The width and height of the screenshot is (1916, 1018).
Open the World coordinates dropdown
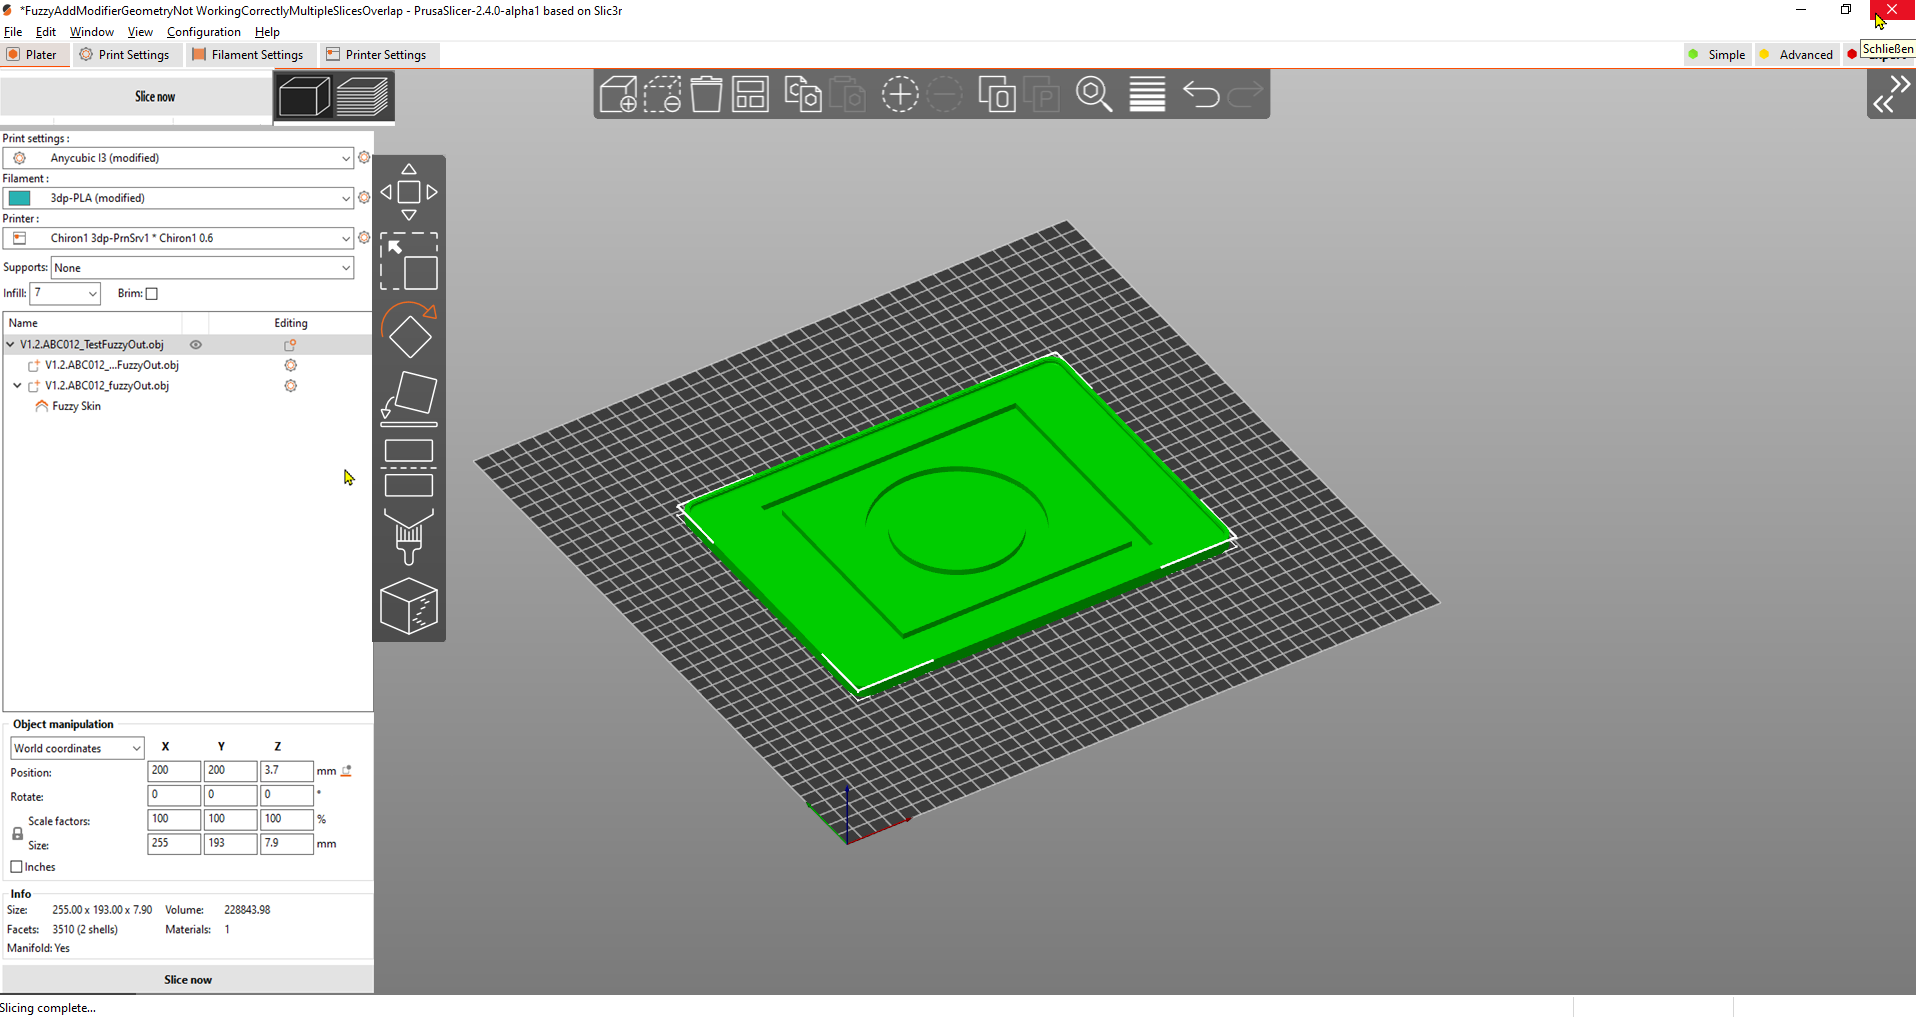pos(77,748)
